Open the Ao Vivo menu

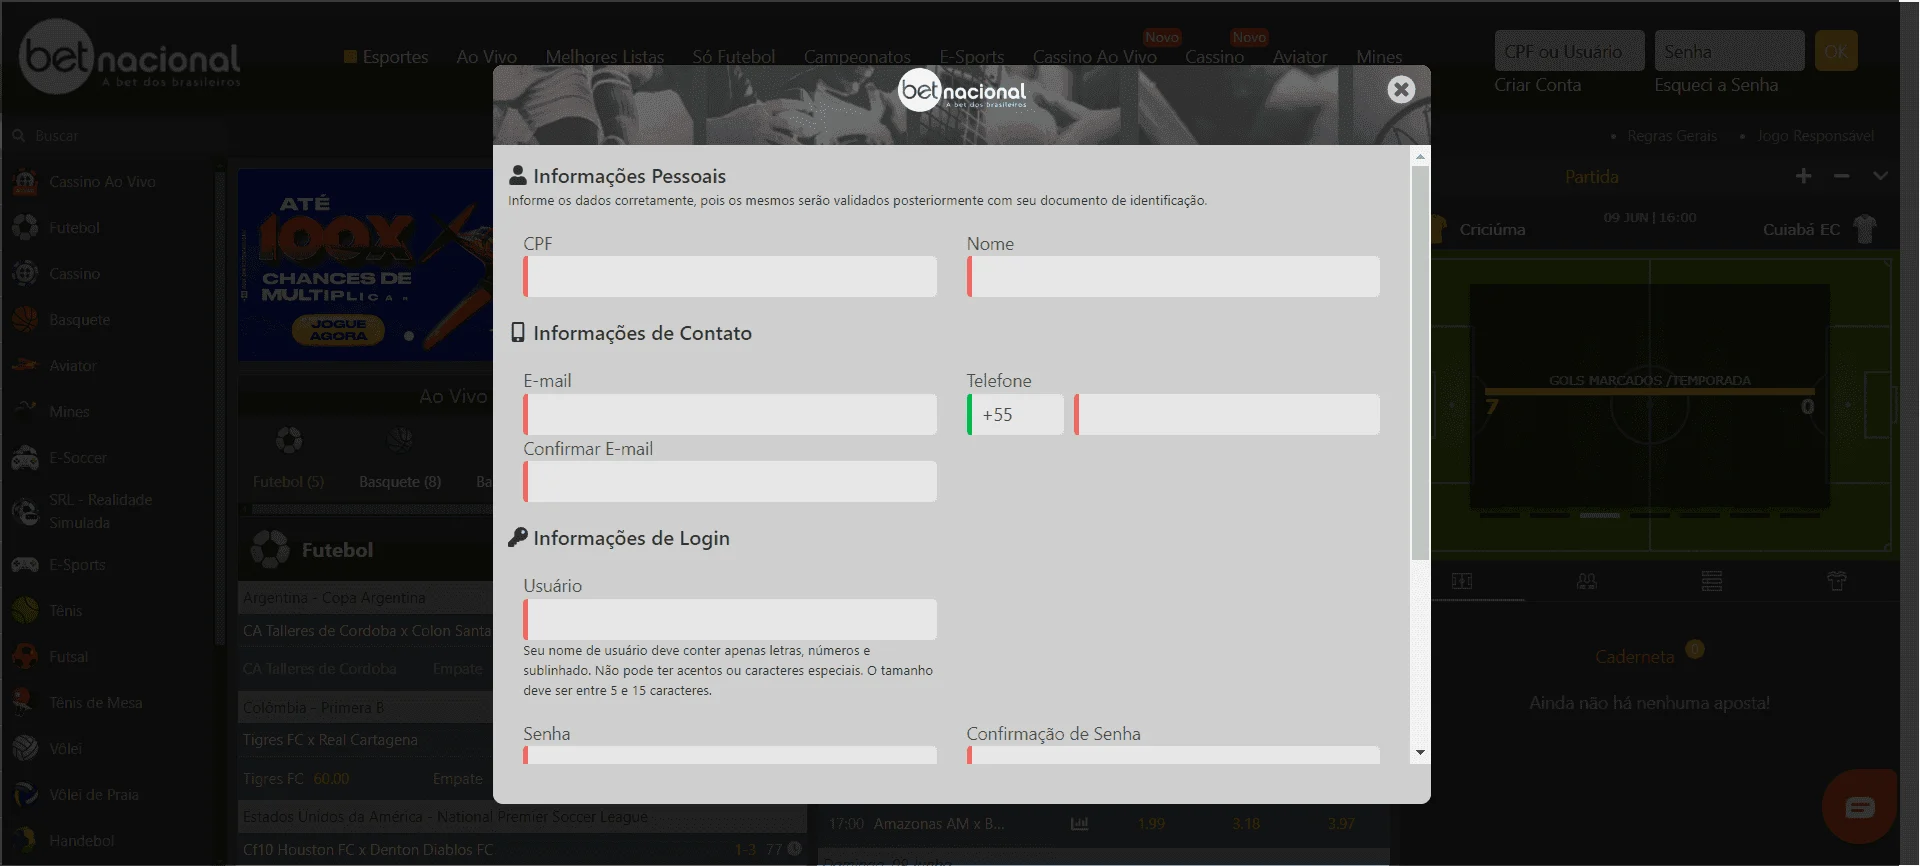click(486, 57)
